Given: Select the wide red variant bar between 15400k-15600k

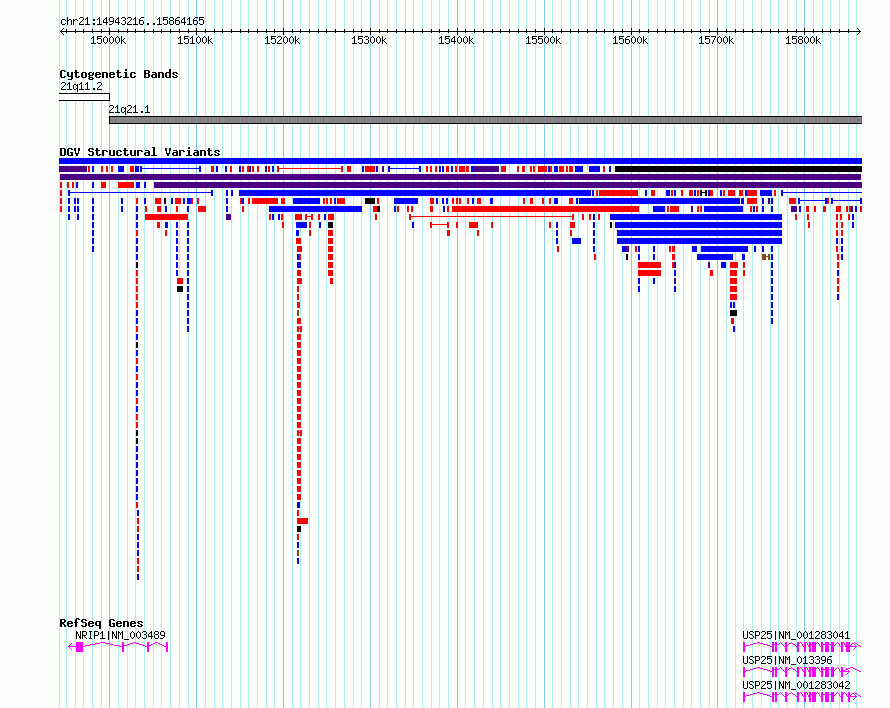Looking at the screenshot, I should click(x=545, y=209).
